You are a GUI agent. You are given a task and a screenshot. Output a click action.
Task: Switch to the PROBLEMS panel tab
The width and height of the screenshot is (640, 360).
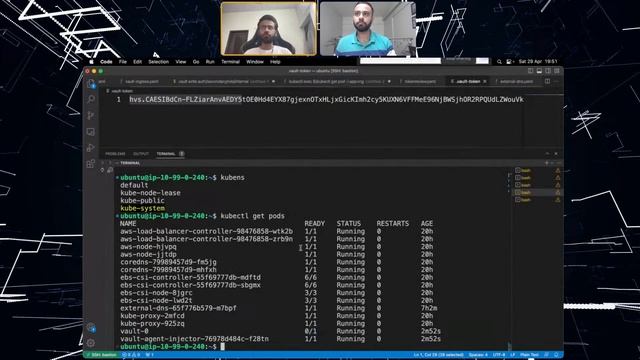[115, 154]
